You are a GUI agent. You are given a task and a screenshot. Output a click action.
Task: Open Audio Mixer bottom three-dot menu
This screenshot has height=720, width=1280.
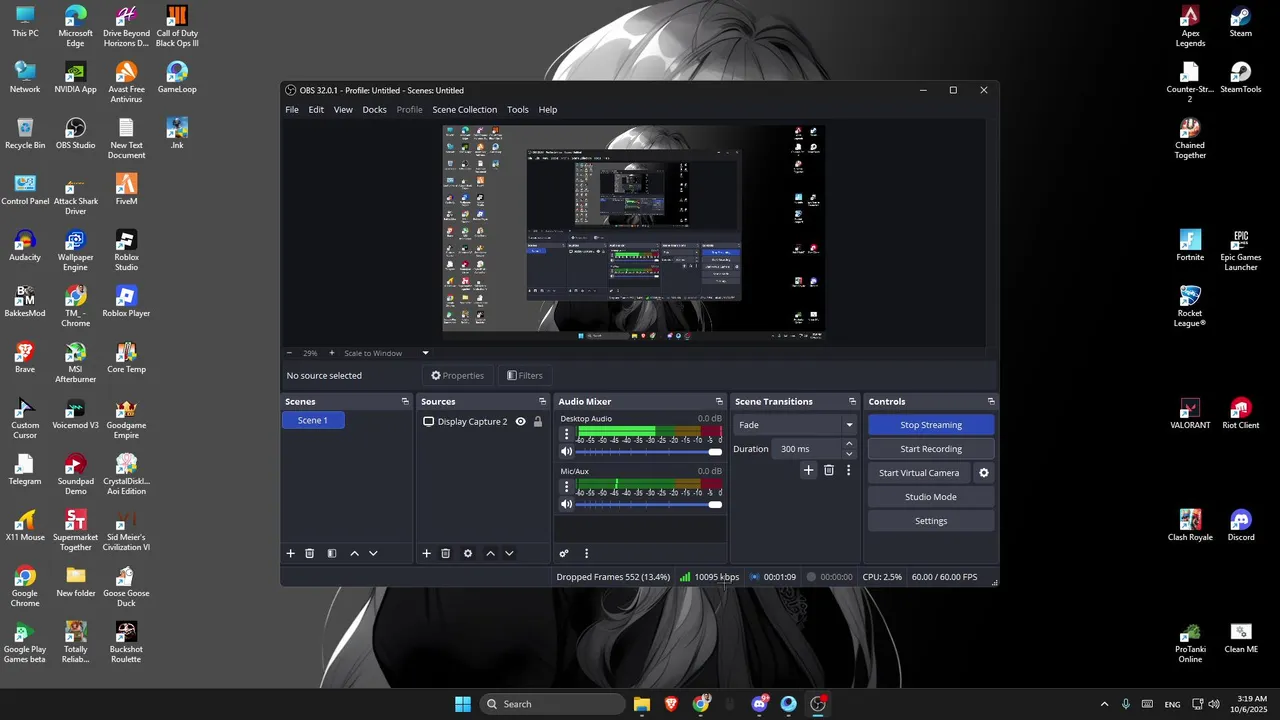(586, 553)
